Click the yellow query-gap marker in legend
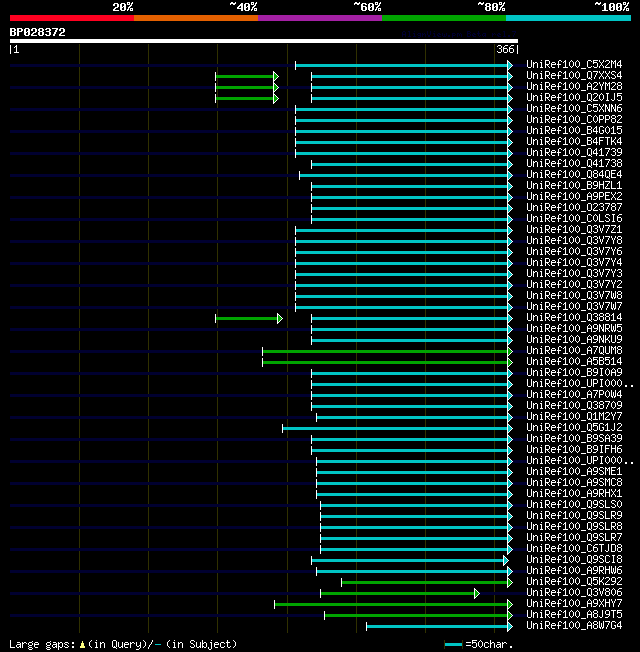 point(82,645)
